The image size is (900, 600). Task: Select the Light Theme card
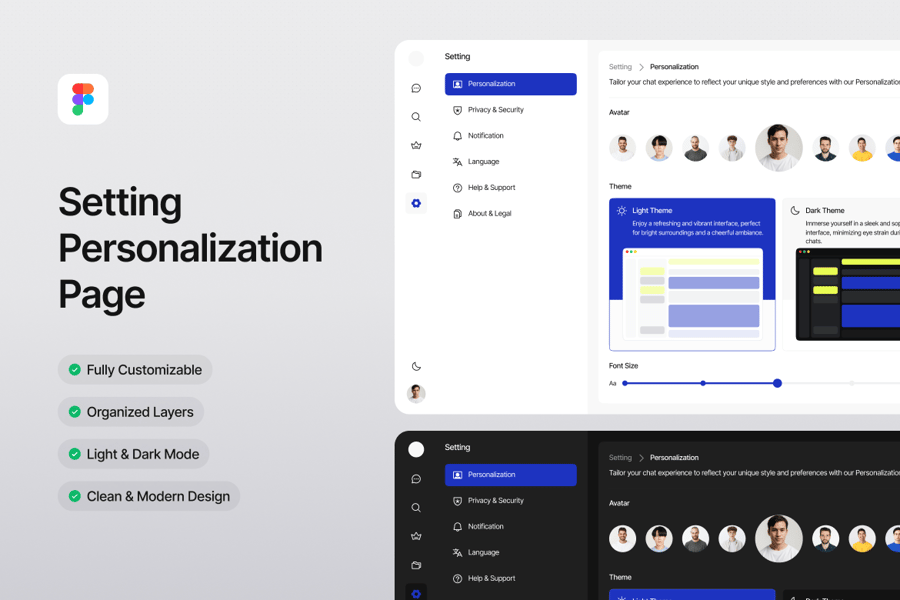(692, 274)
